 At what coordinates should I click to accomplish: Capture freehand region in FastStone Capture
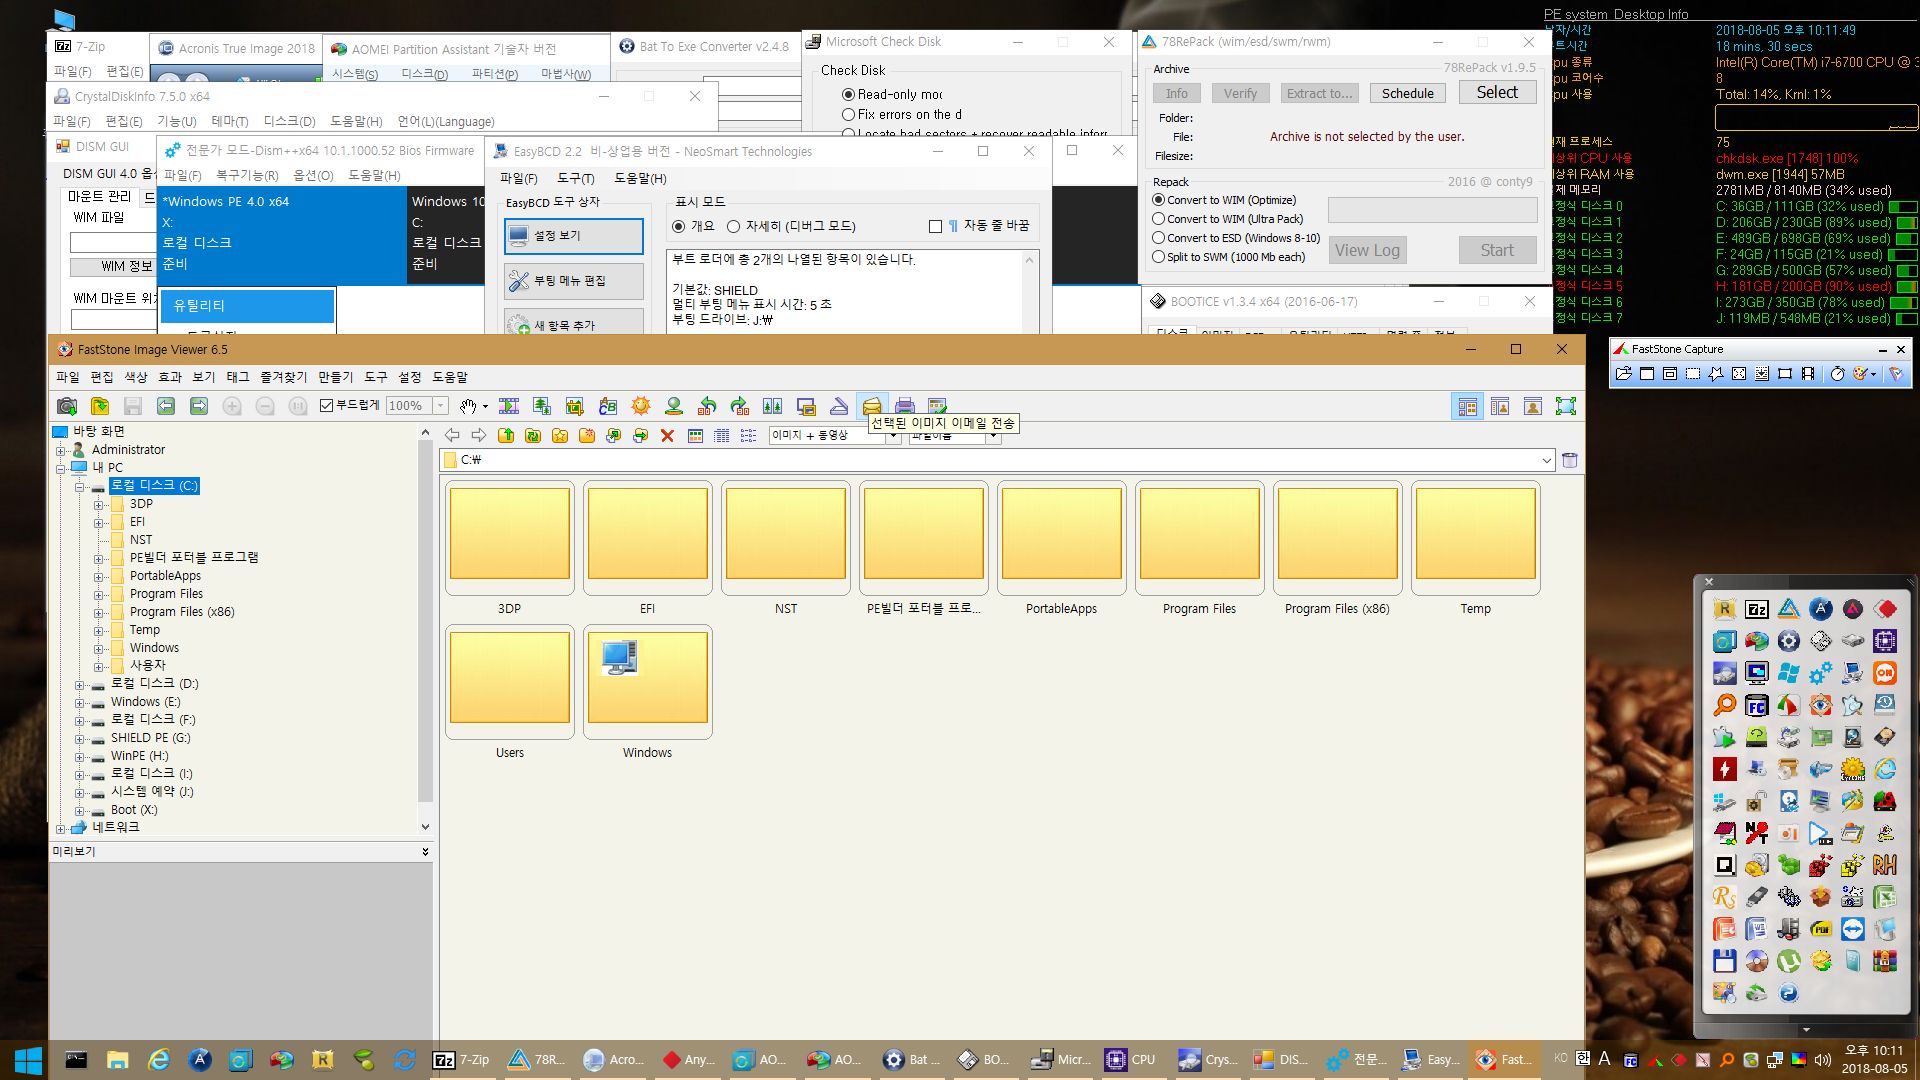tap(1716, 374)
